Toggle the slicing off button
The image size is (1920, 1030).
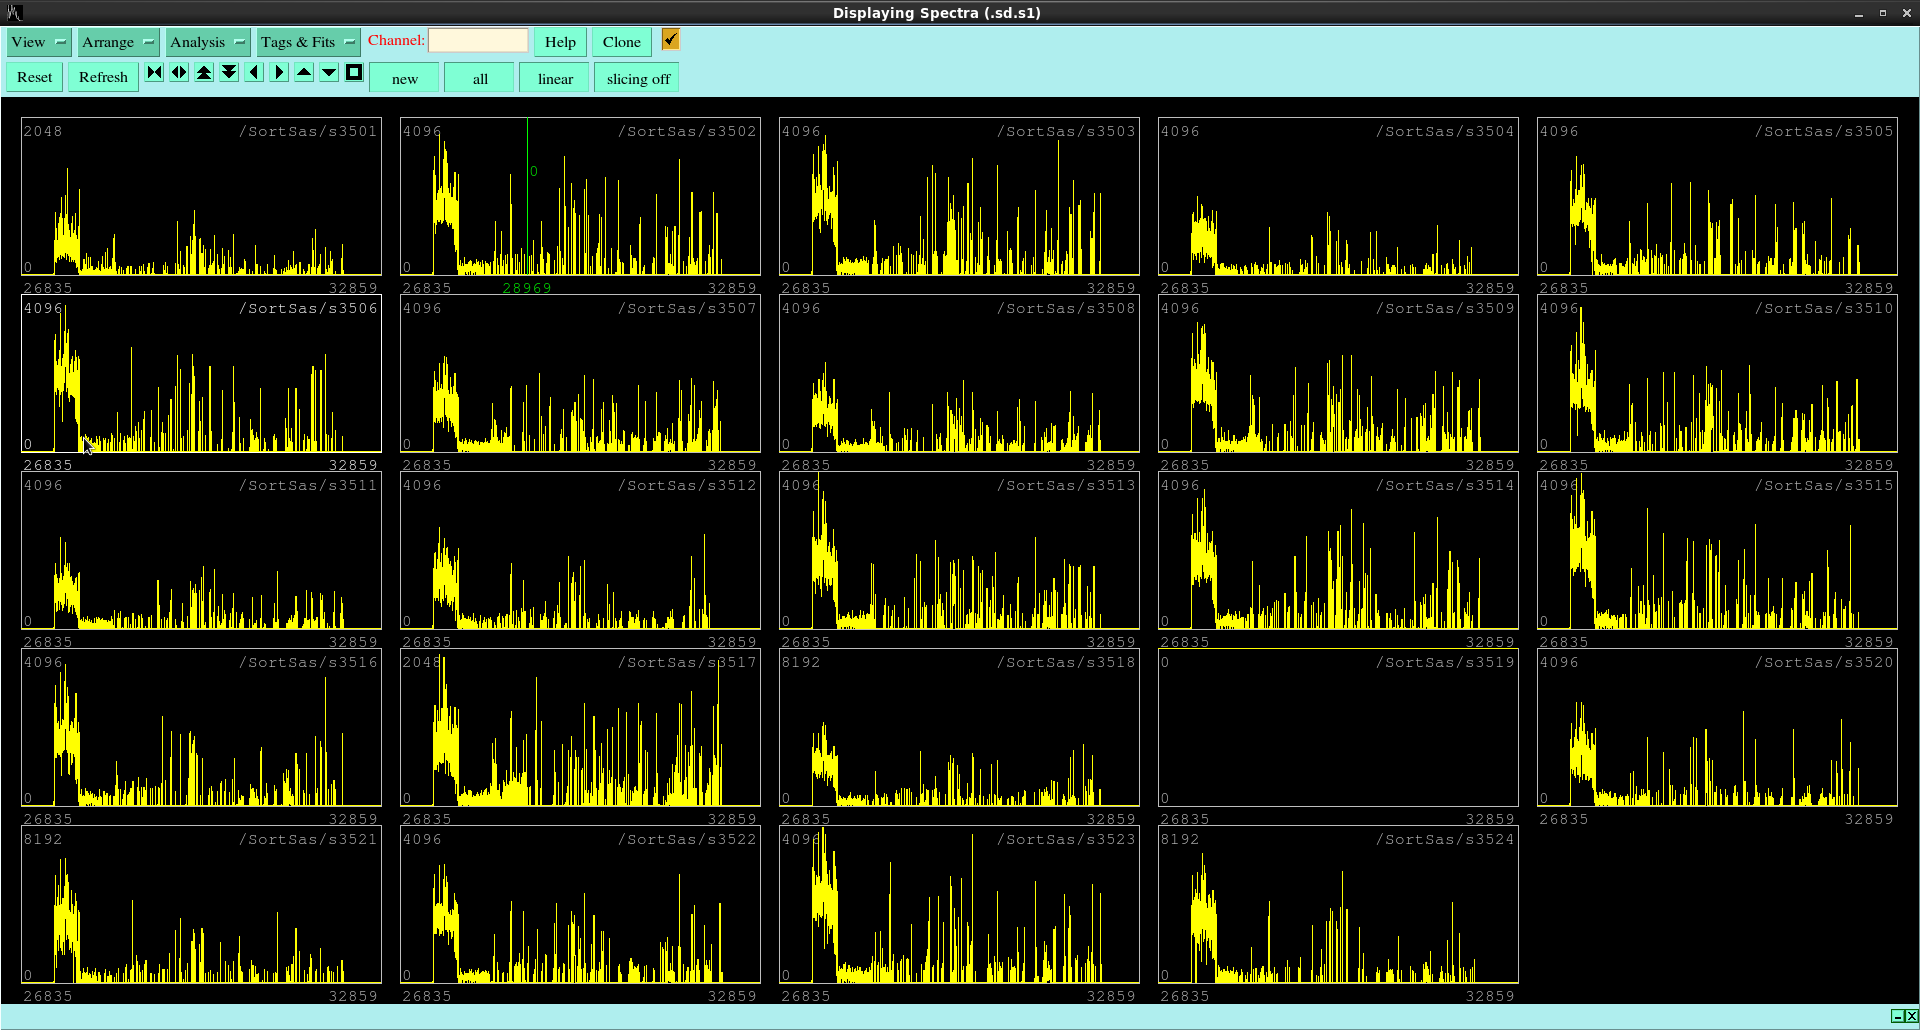tap(637, 78)
